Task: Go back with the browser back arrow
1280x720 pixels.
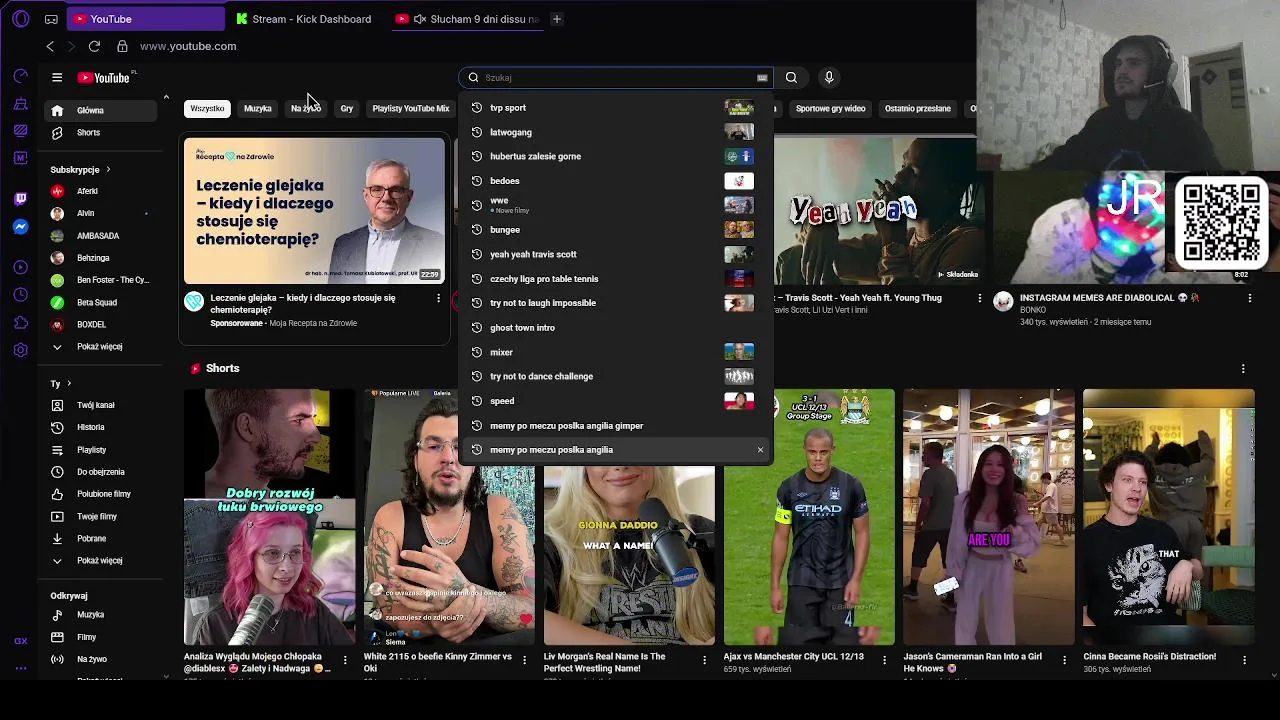Action: [50, 46]
